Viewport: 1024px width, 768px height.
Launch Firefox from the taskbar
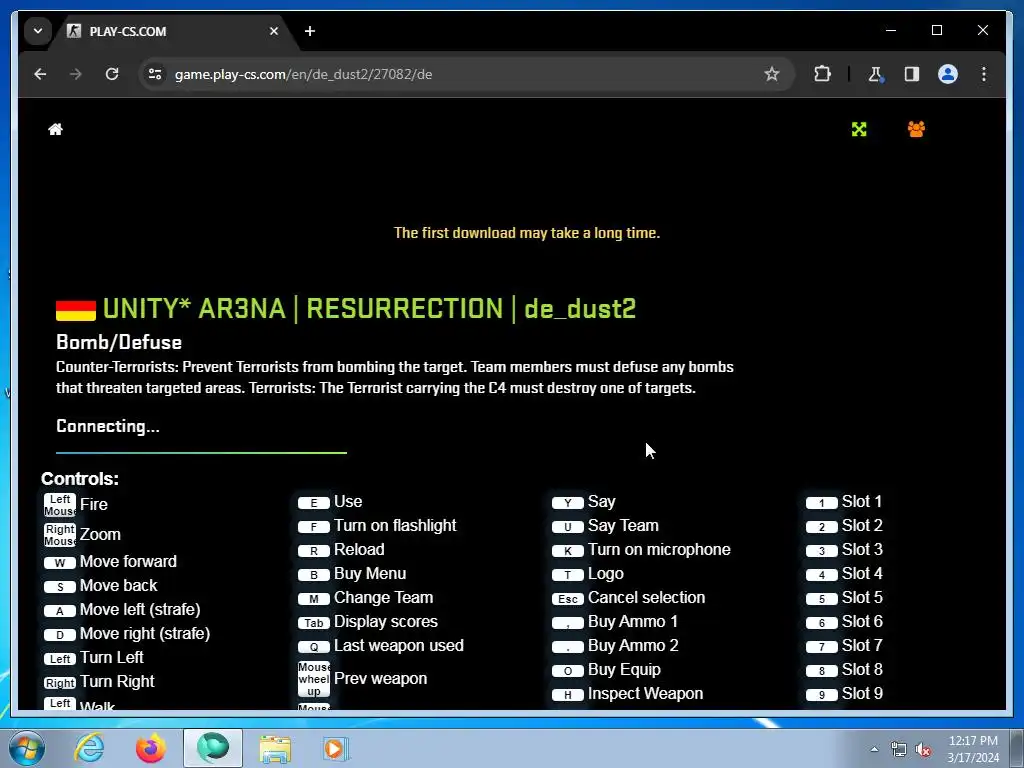(151, 748)
